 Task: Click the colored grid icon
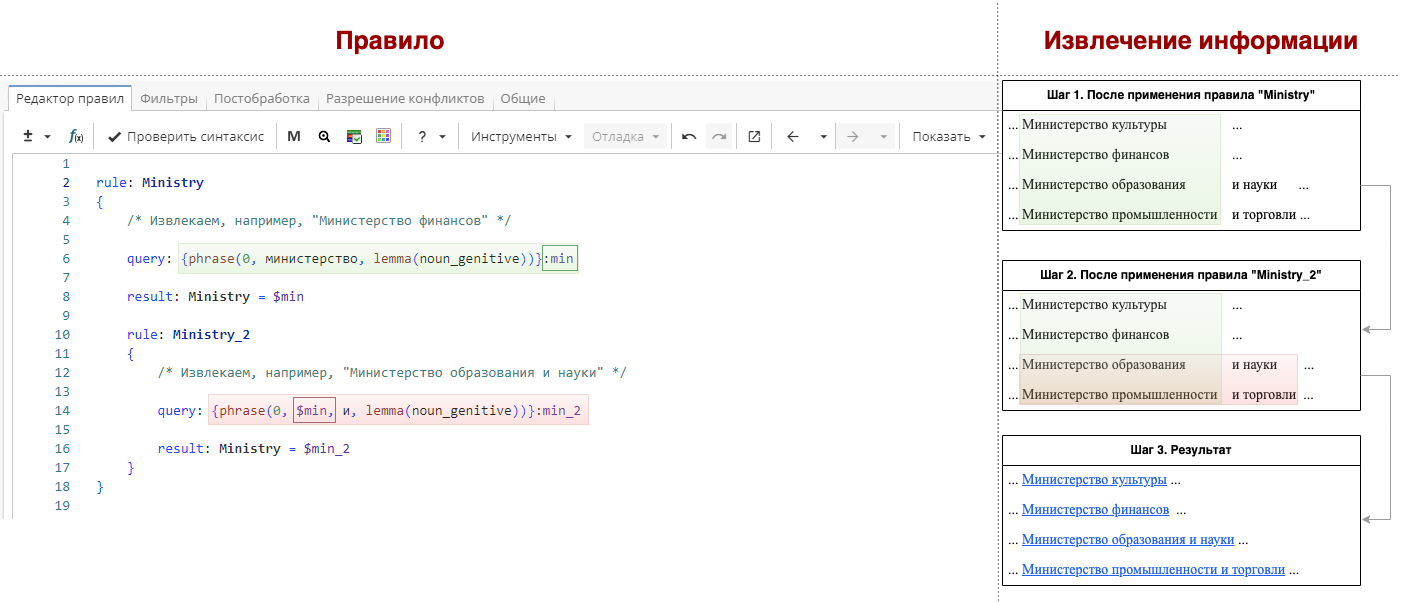click(x=384, y=136)
